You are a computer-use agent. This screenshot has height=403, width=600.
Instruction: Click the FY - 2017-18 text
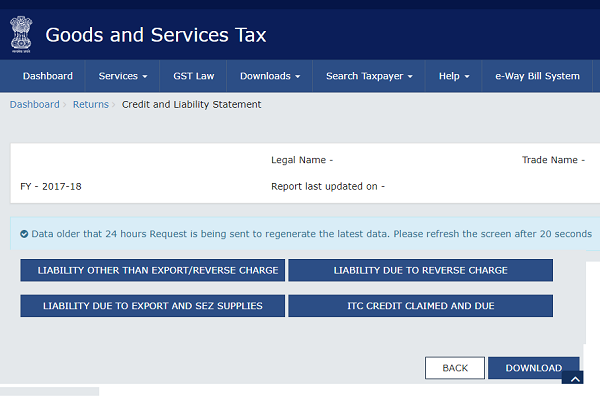pyautogui.click(x=51, y=186)
